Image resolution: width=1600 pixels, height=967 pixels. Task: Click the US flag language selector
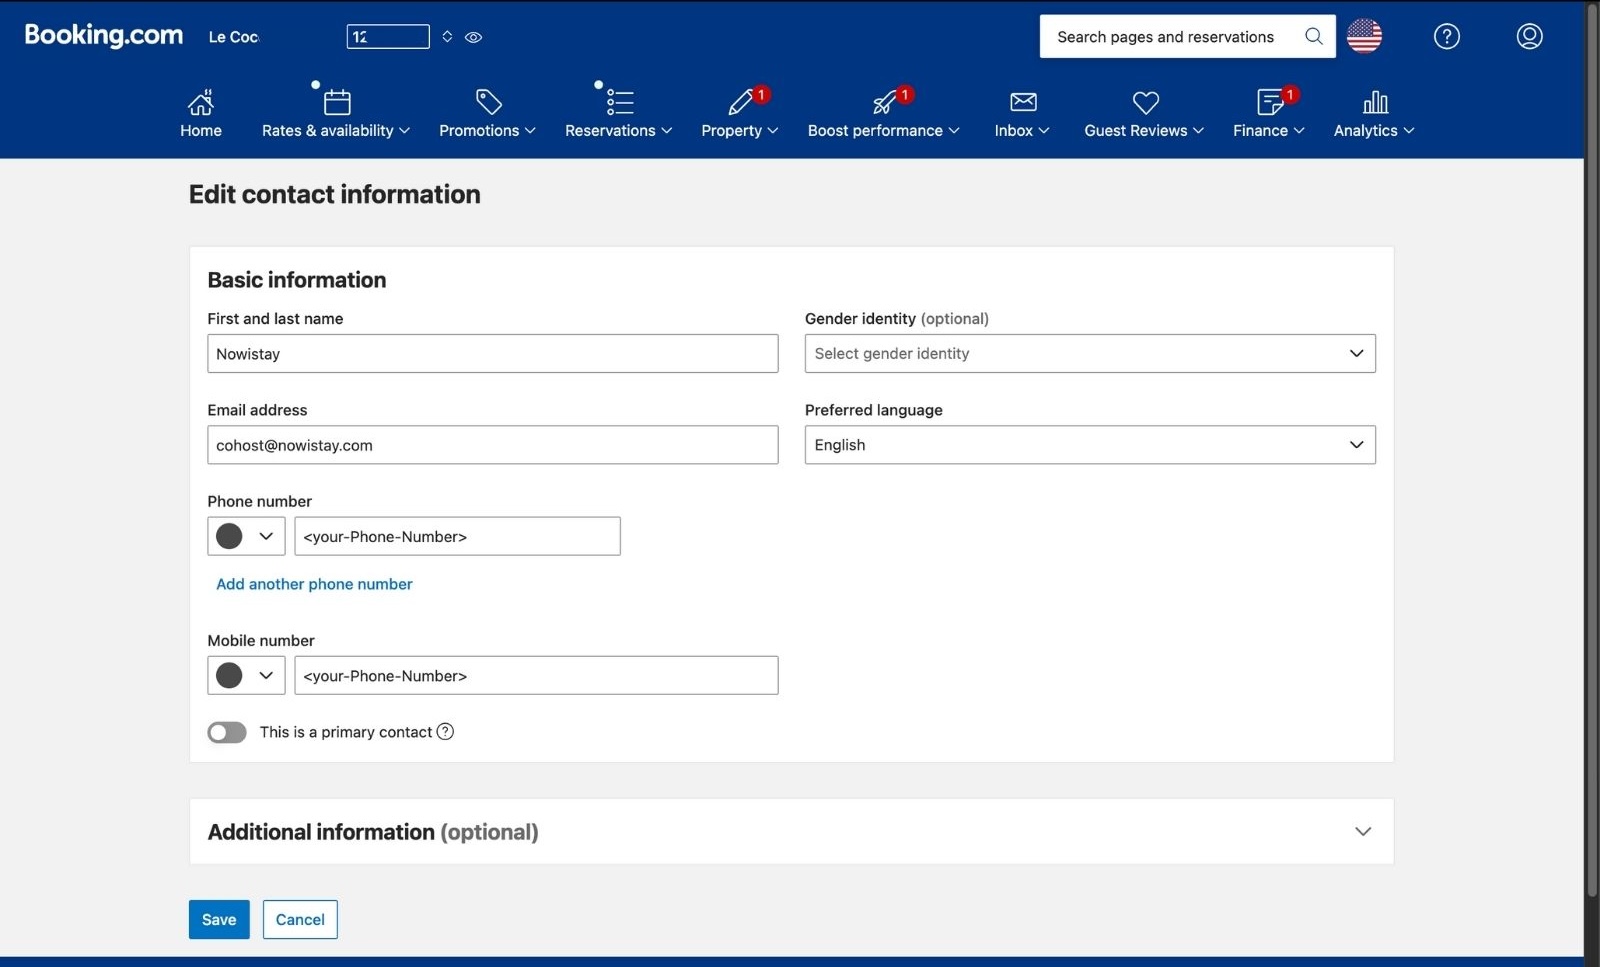[1364, 36]
